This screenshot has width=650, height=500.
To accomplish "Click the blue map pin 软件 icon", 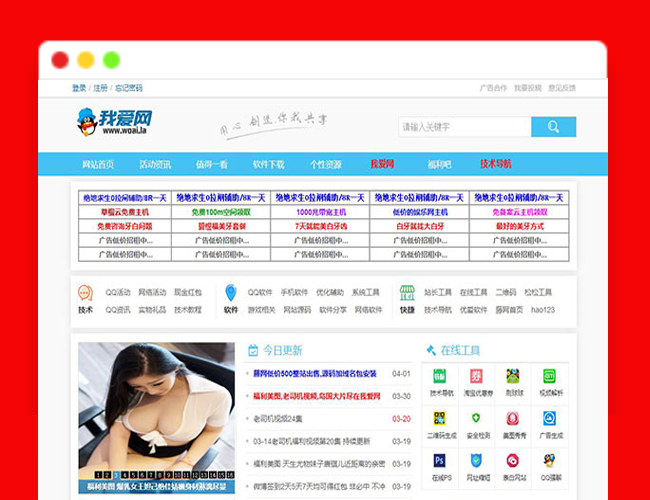I will (231, 293).
